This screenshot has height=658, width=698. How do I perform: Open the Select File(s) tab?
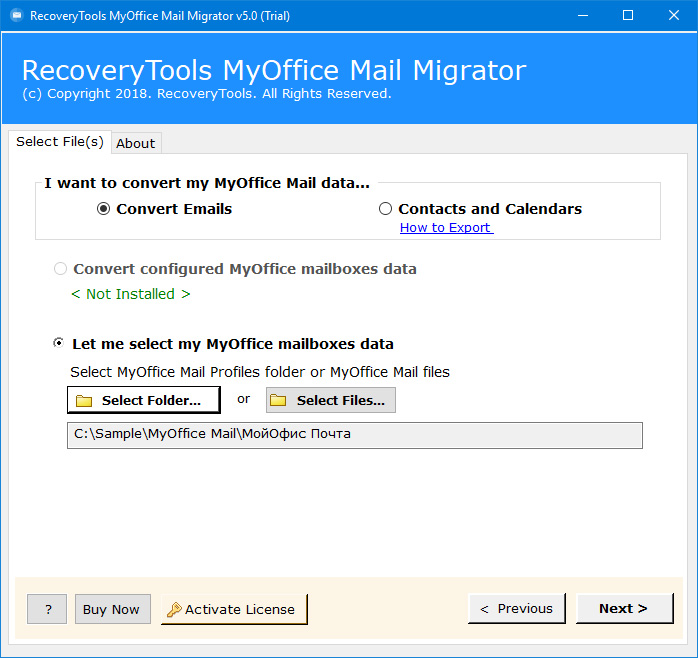[60, 142]
